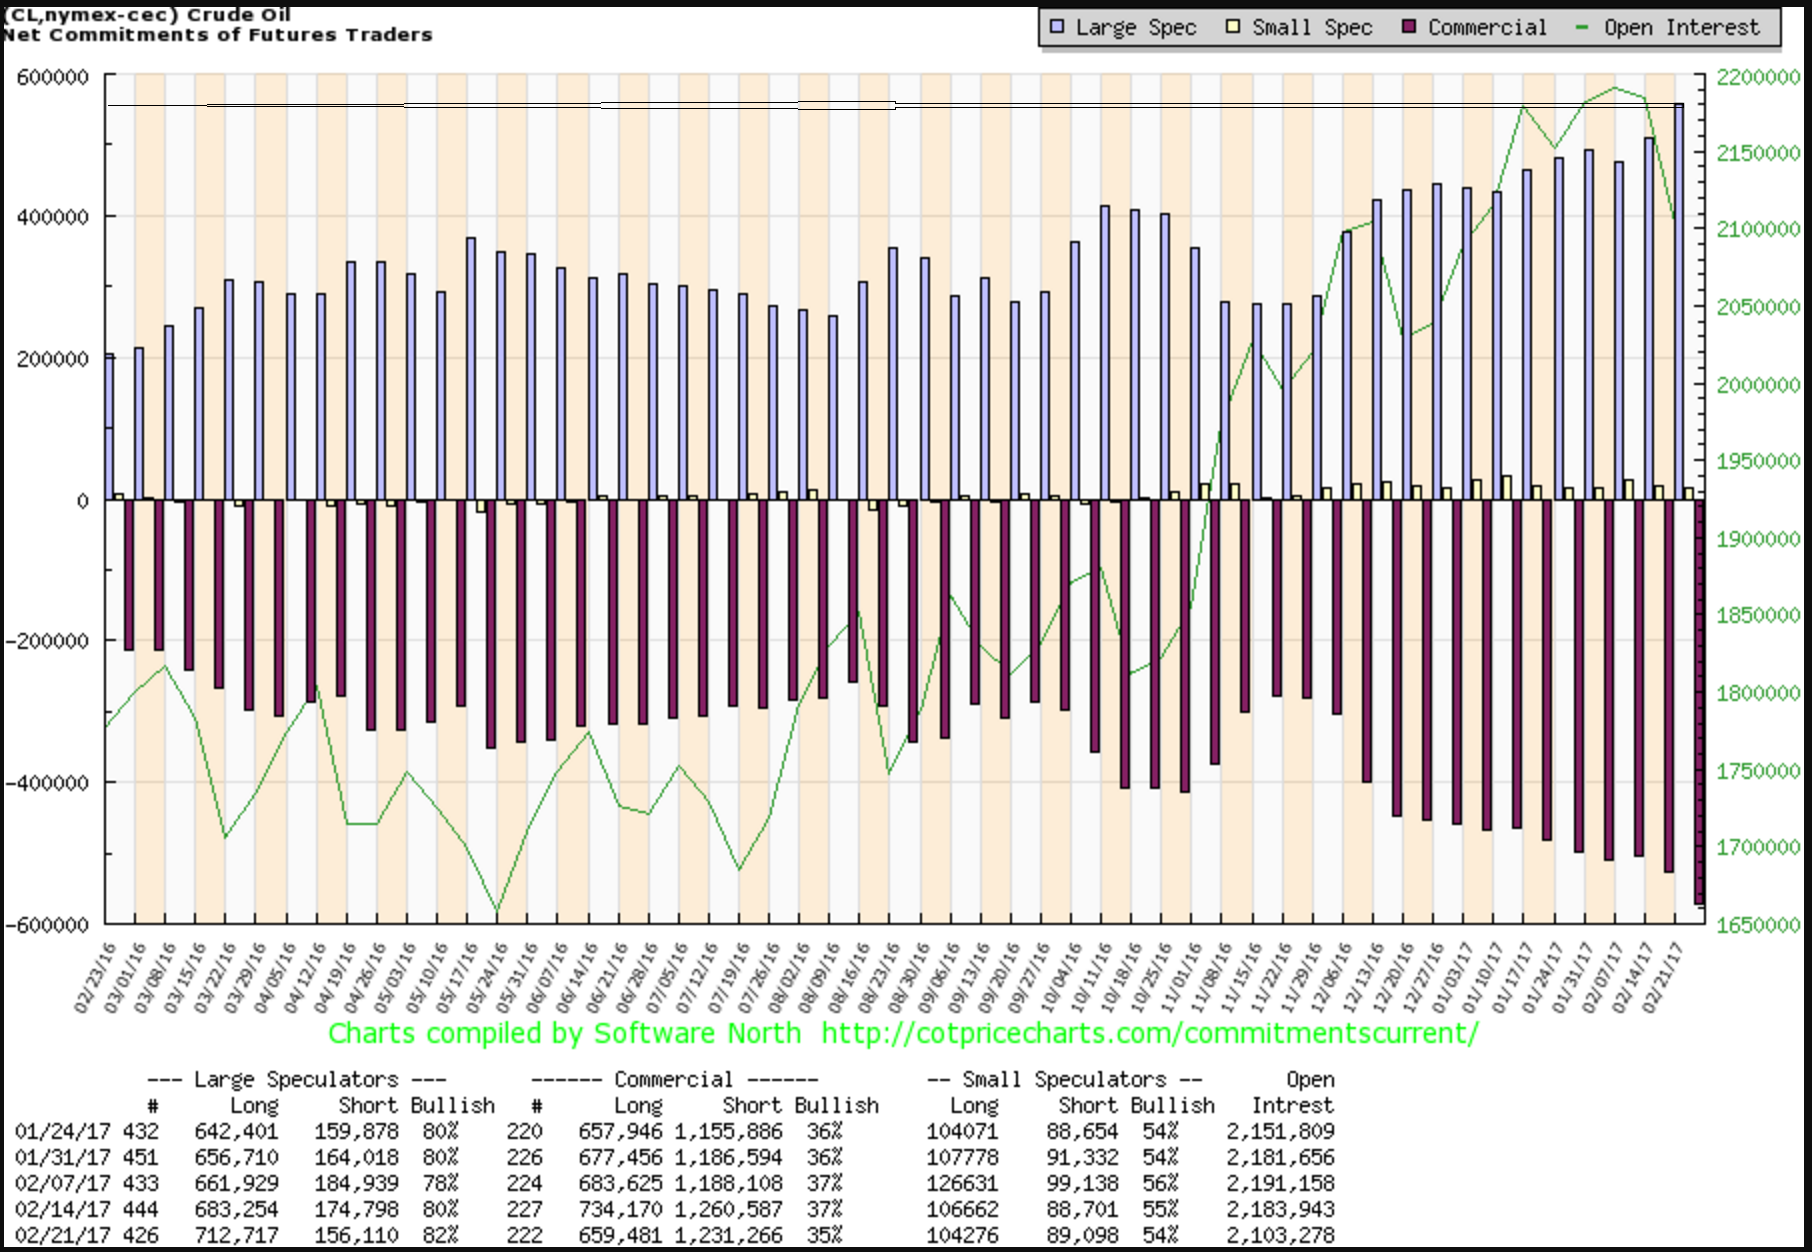The width and height of the screenshot is (1812, 1252).
Task: Select the 01/24/17 date in the table
Action: click(63, 1132)
